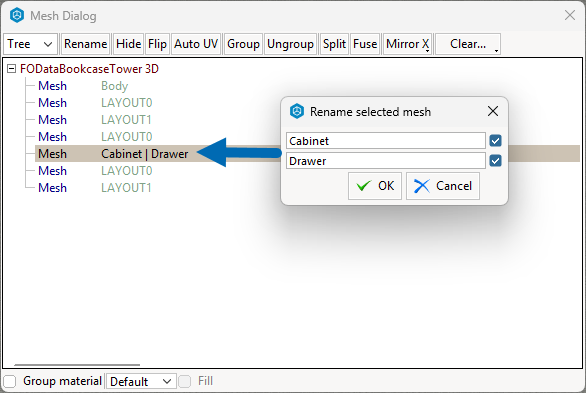
Task: Uncheck the checkbox next to Cabinet
Action: tap(496, 141)
